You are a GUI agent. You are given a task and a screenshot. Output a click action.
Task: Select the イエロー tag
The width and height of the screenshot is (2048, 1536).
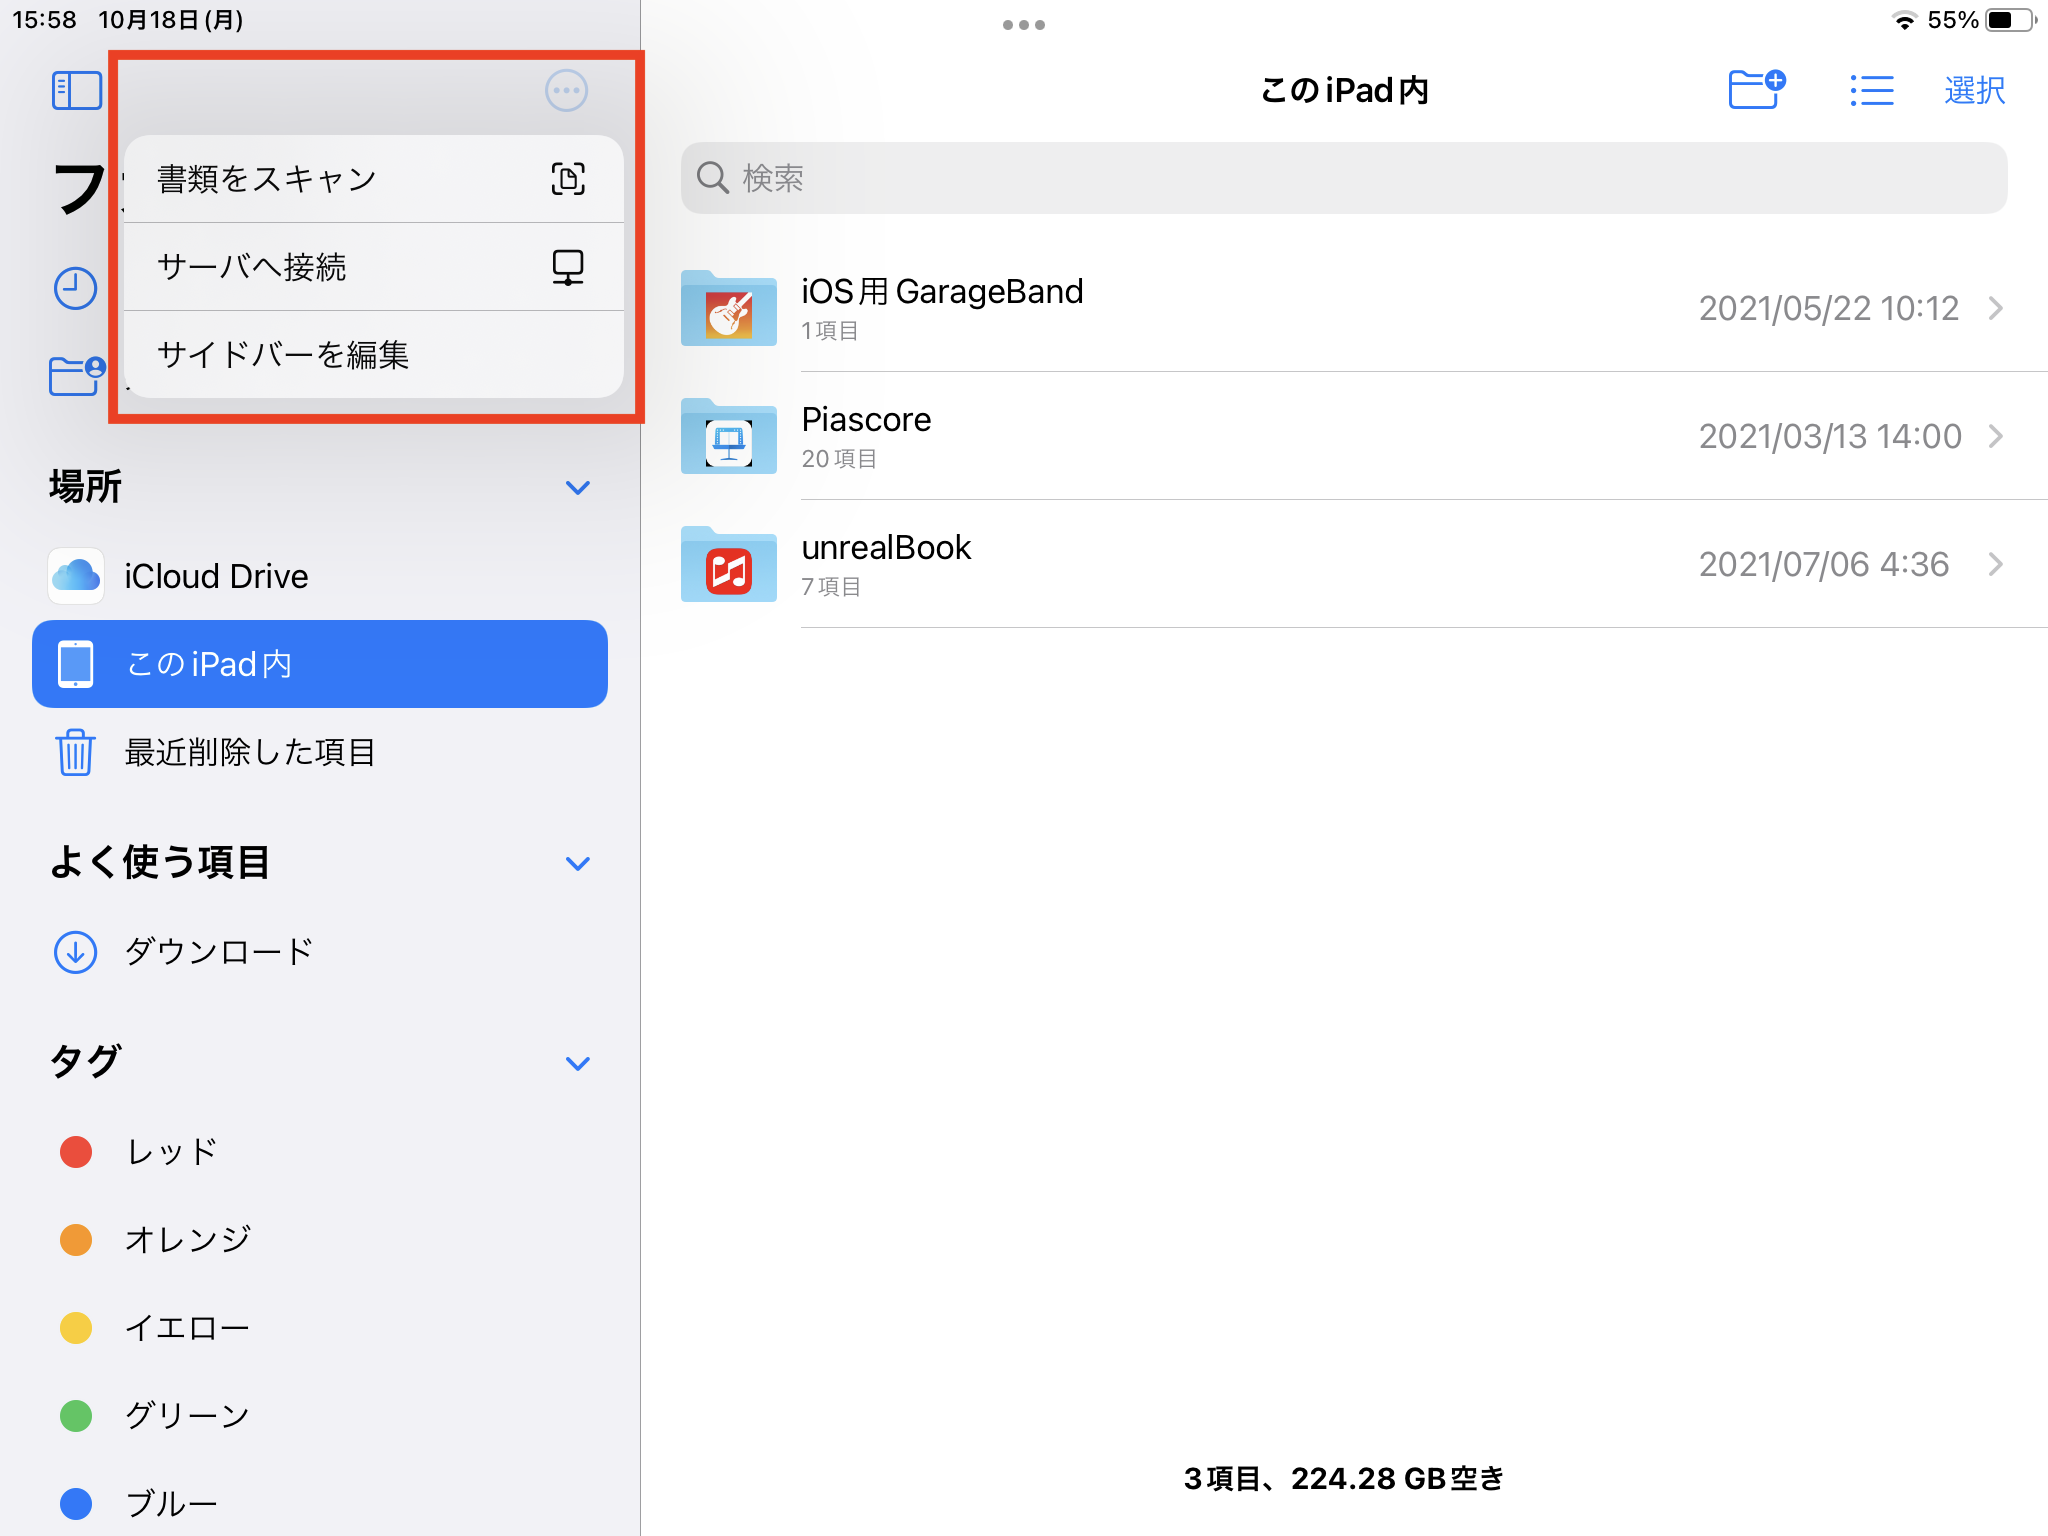click(x=320, y=1328)
